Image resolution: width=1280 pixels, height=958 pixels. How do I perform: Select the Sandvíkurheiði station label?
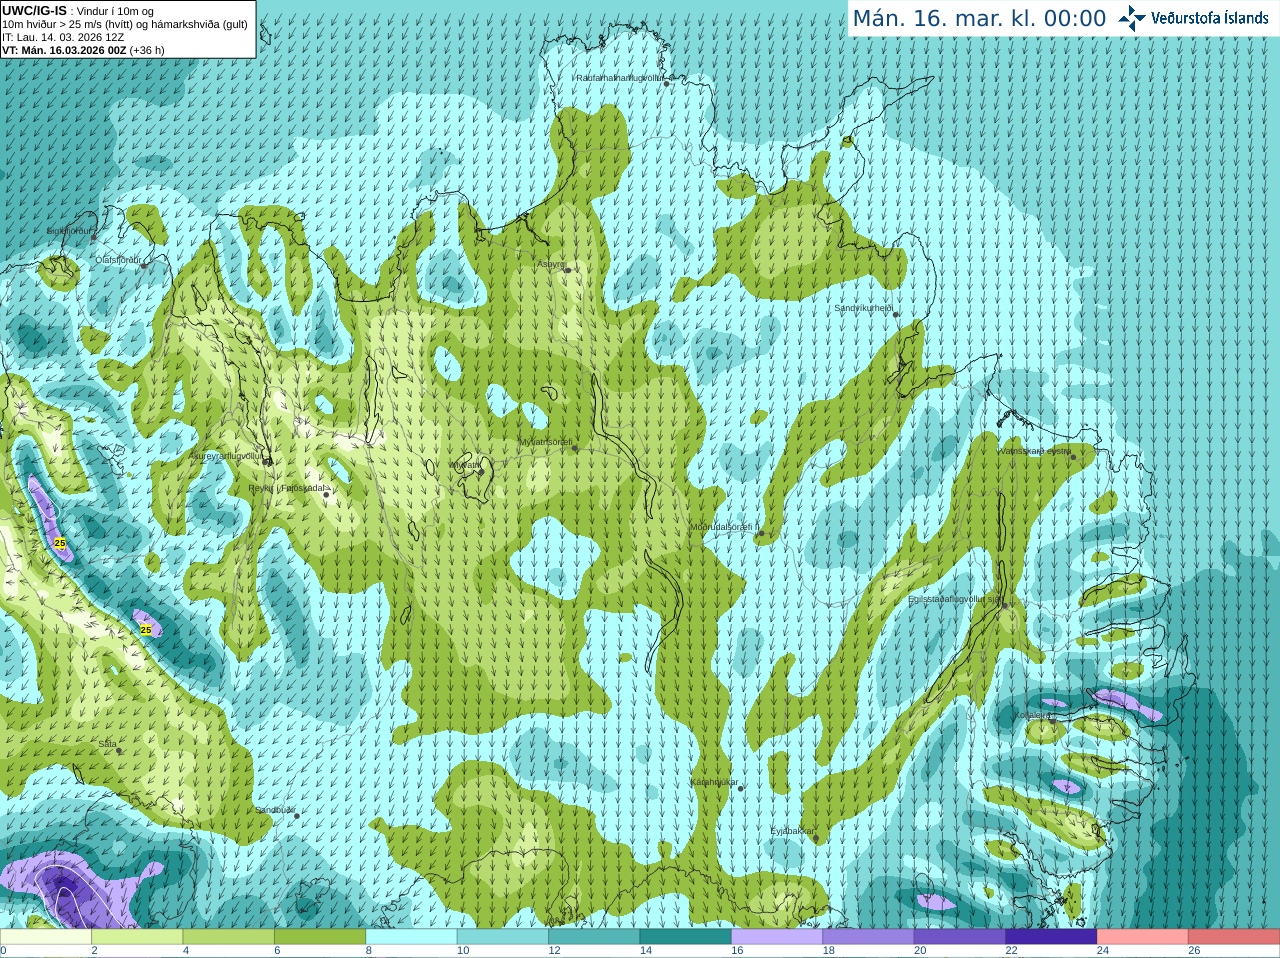(x=863, y=308)
